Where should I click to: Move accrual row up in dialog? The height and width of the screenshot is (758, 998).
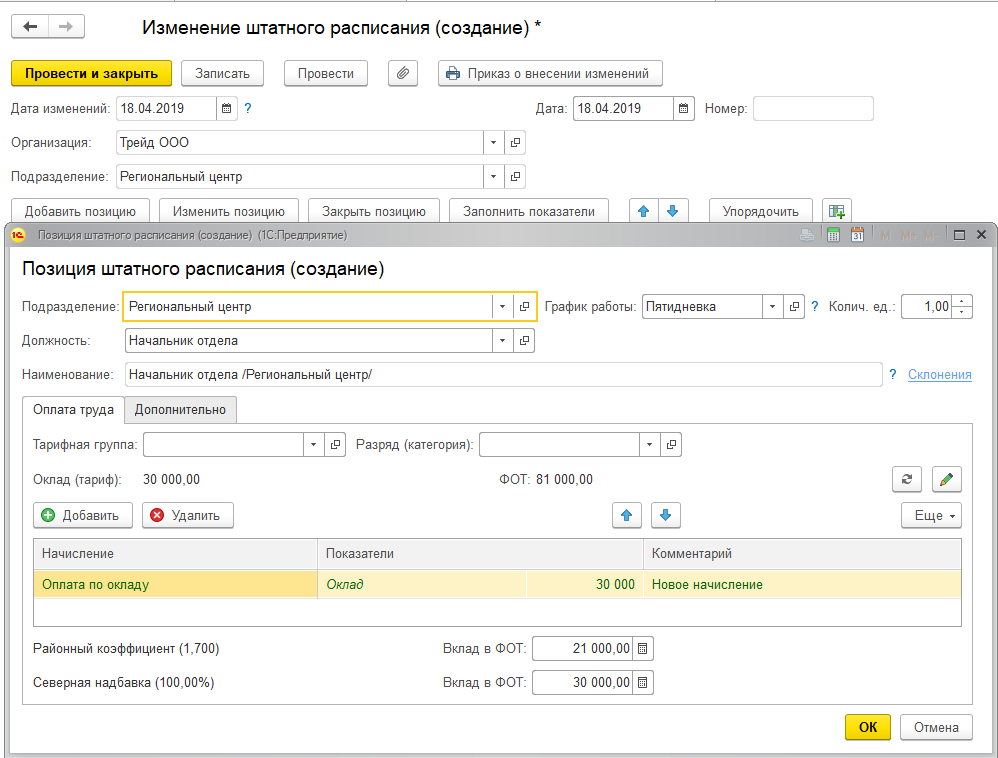click(x=627, y=515)
